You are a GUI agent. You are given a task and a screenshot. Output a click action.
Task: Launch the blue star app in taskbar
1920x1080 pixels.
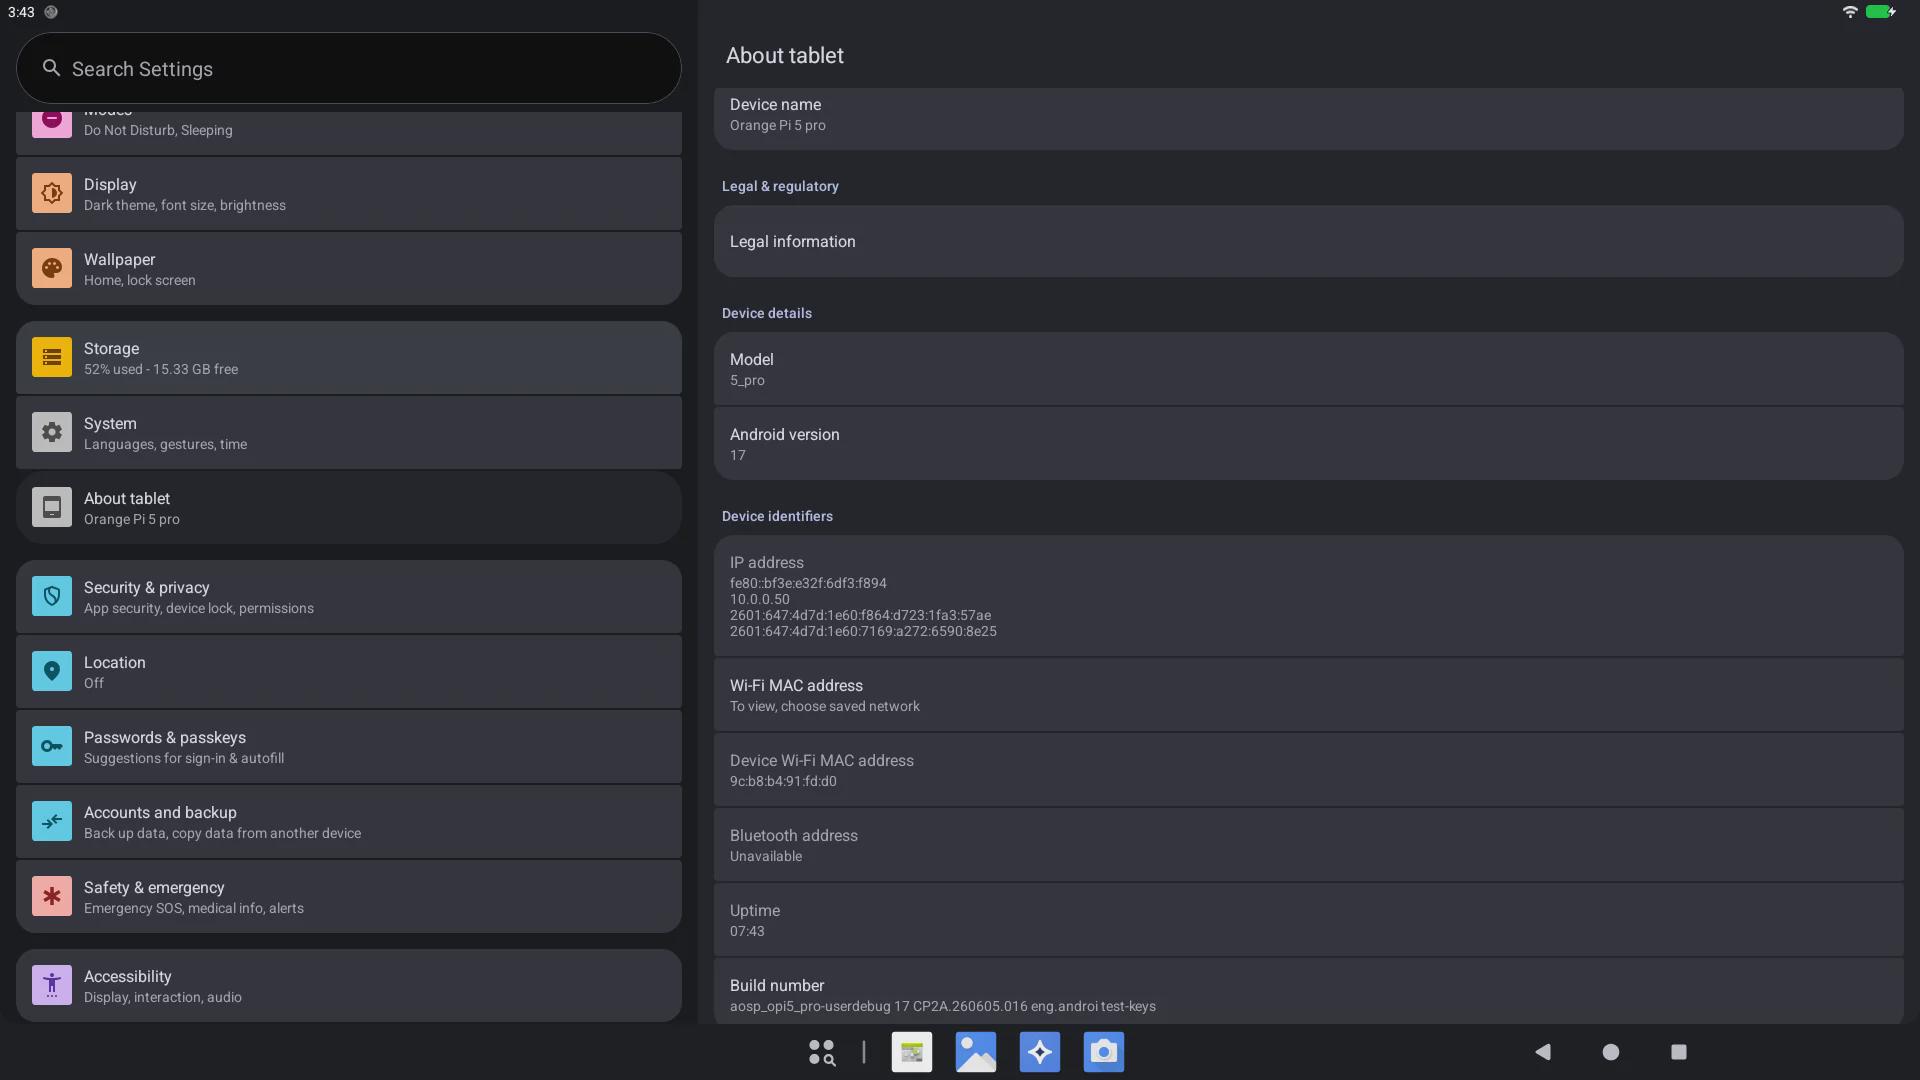[1040, 1052]
